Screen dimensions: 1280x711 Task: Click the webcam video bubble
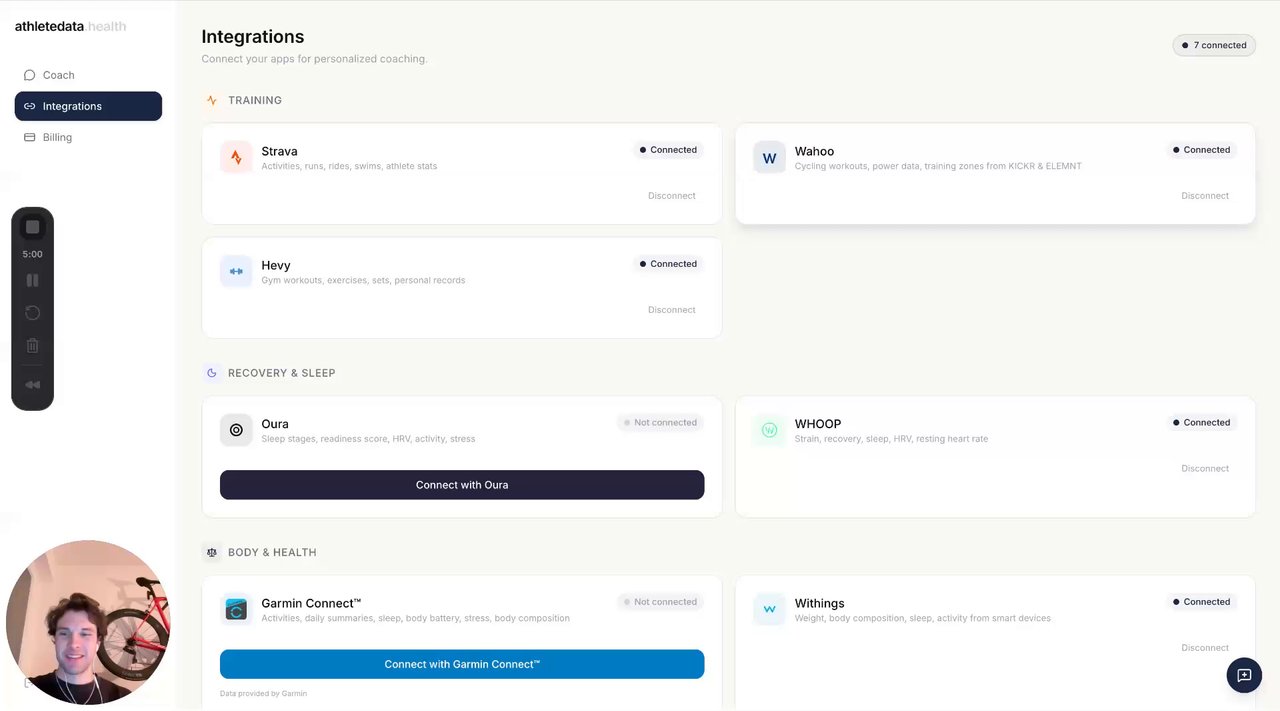tap(88, 622)
